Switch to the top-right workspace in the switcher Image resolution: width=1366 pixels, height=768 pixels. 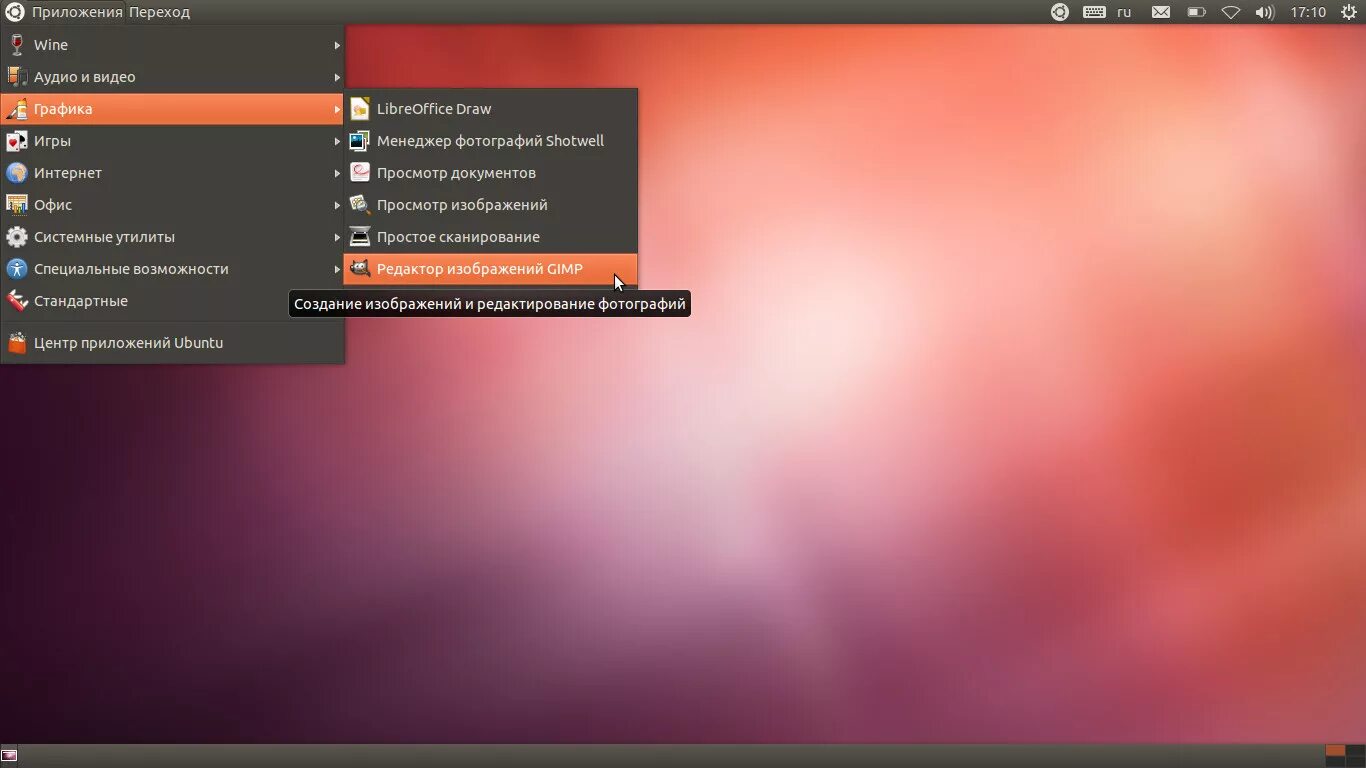pyautogui.click(x=1355, y=750)
